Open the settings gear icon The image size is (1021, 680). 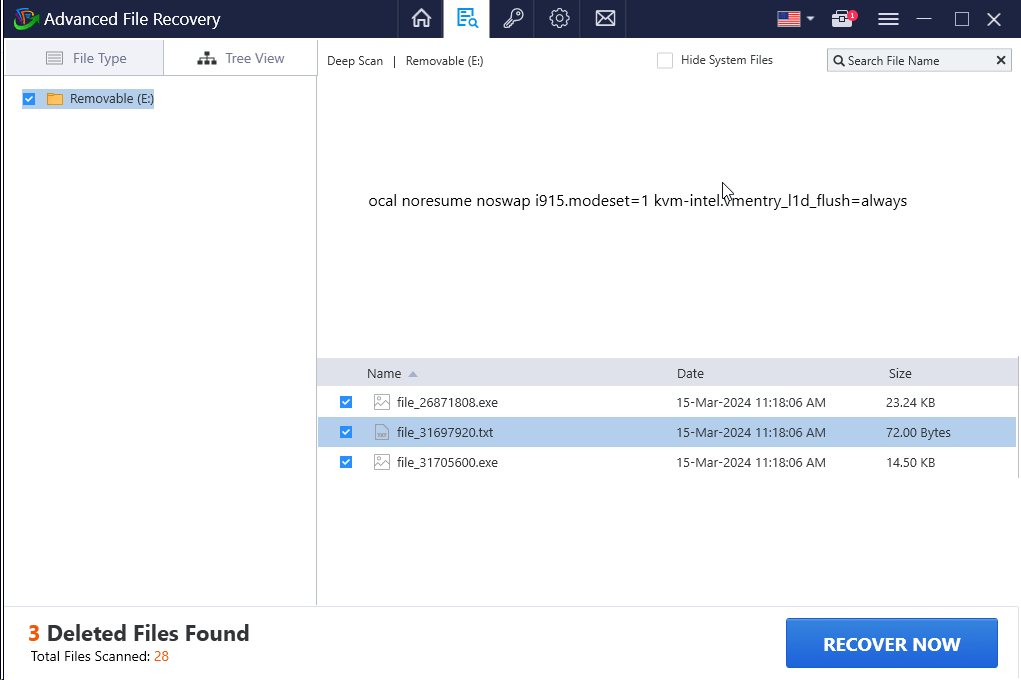(x=559, y=19)
